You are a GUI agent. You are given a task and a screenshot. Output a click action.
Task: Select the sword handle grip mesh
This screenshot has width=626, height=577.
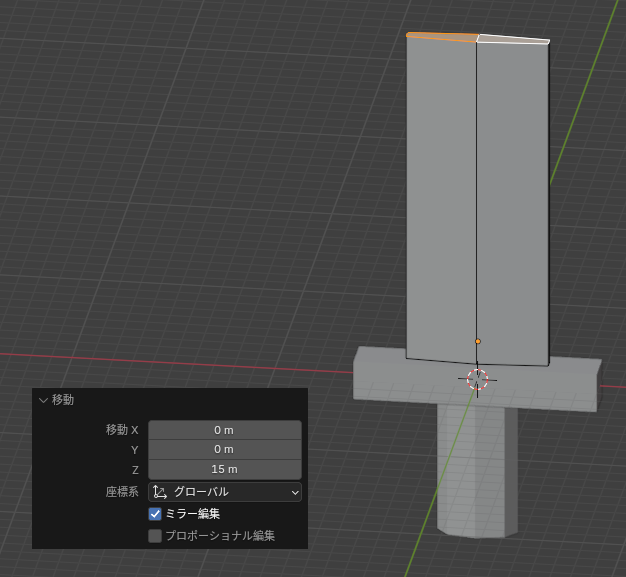coord(470,470)
